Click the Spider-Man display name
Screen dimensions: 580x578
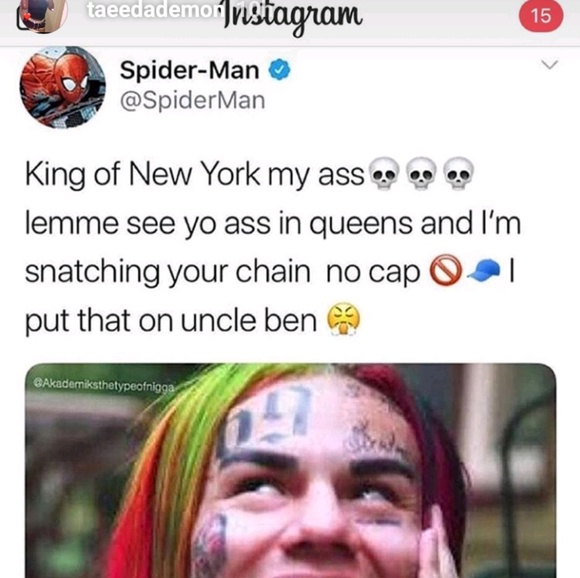pos(189,70)
